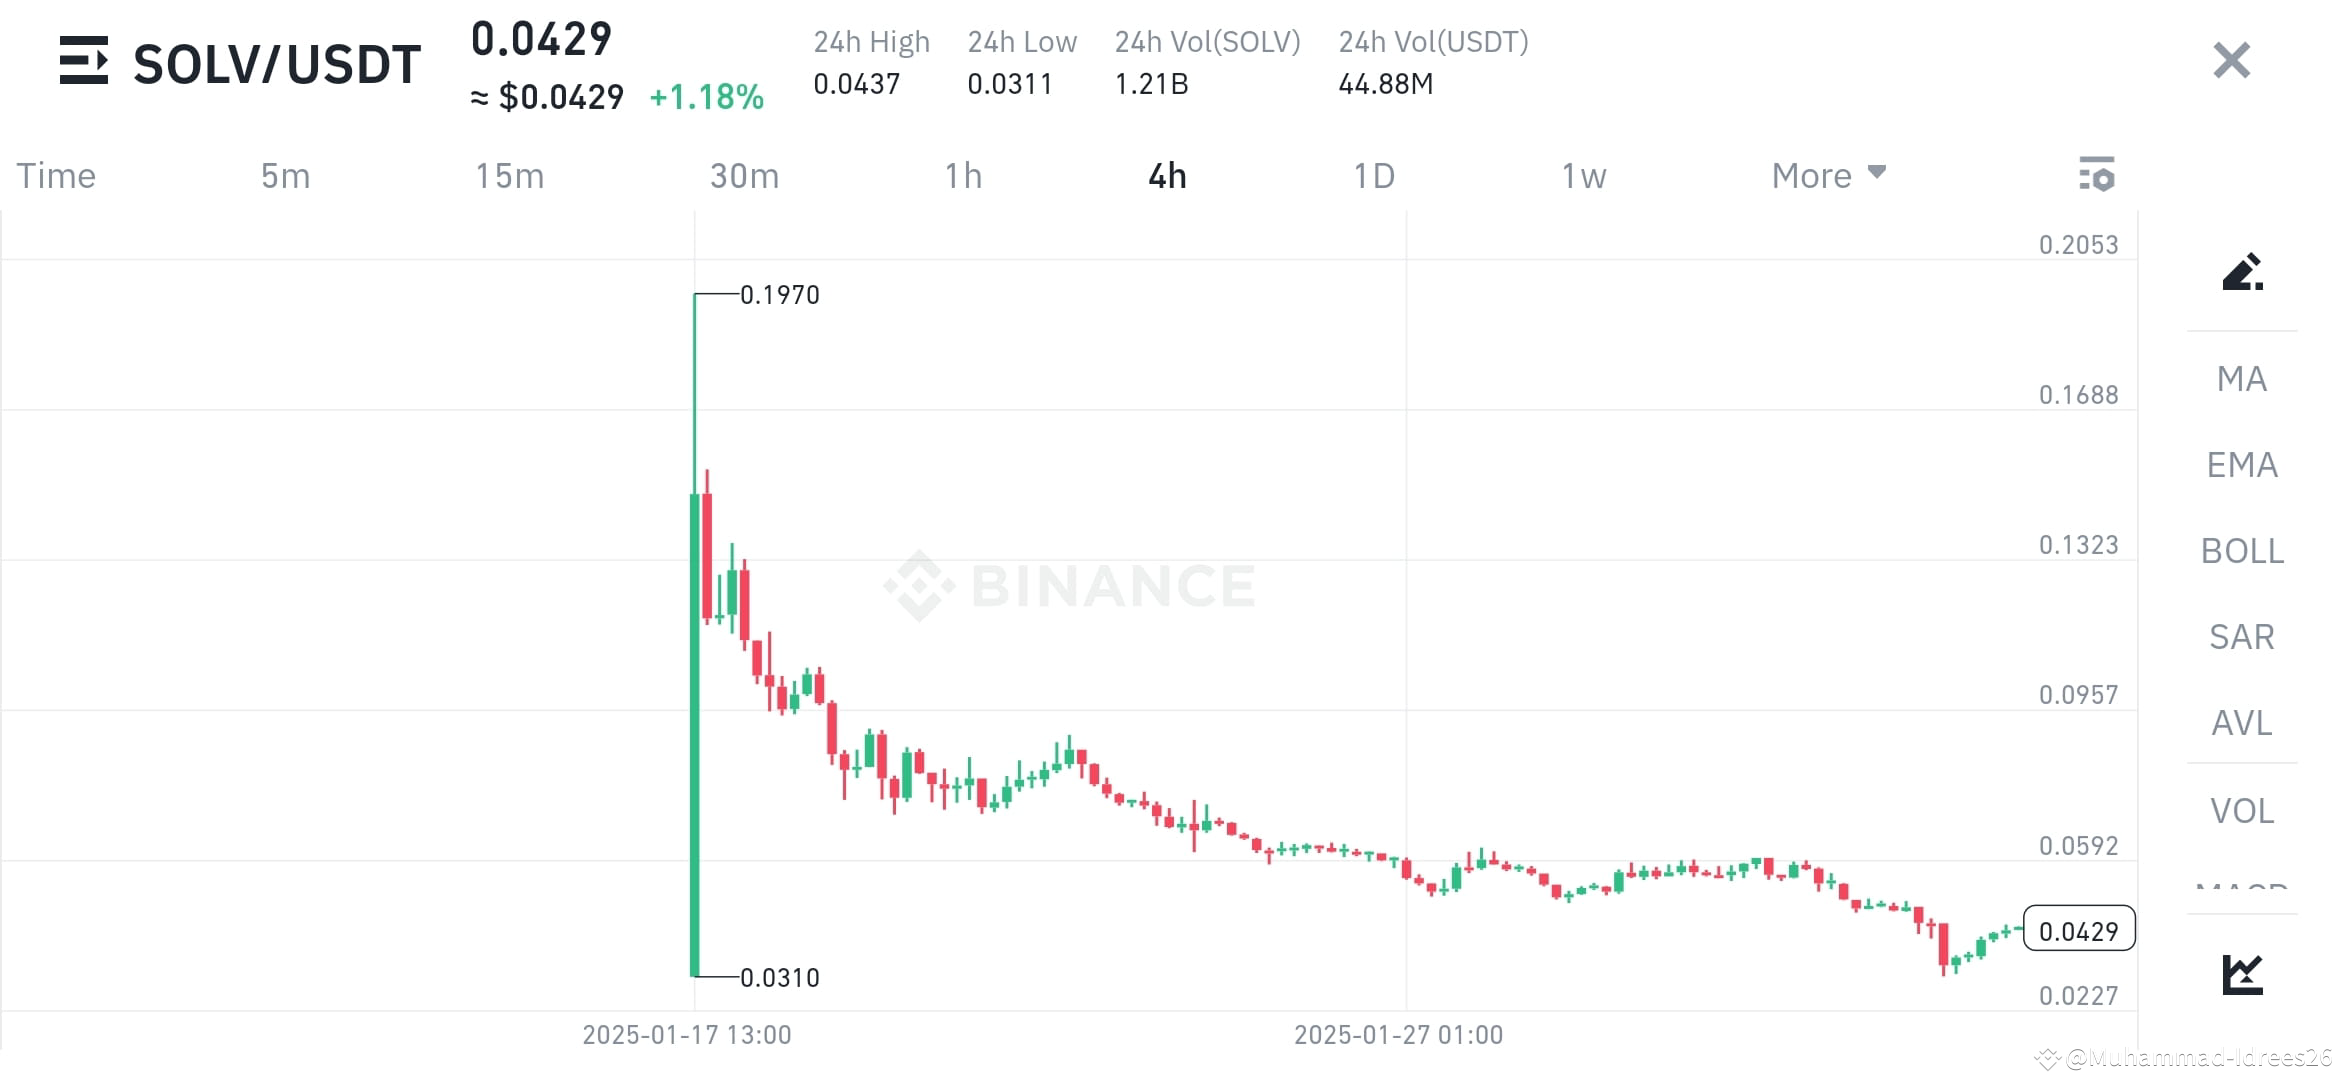Select the Time chart view
Screen dimensions: 2340x1080
(x=55, y=175)
